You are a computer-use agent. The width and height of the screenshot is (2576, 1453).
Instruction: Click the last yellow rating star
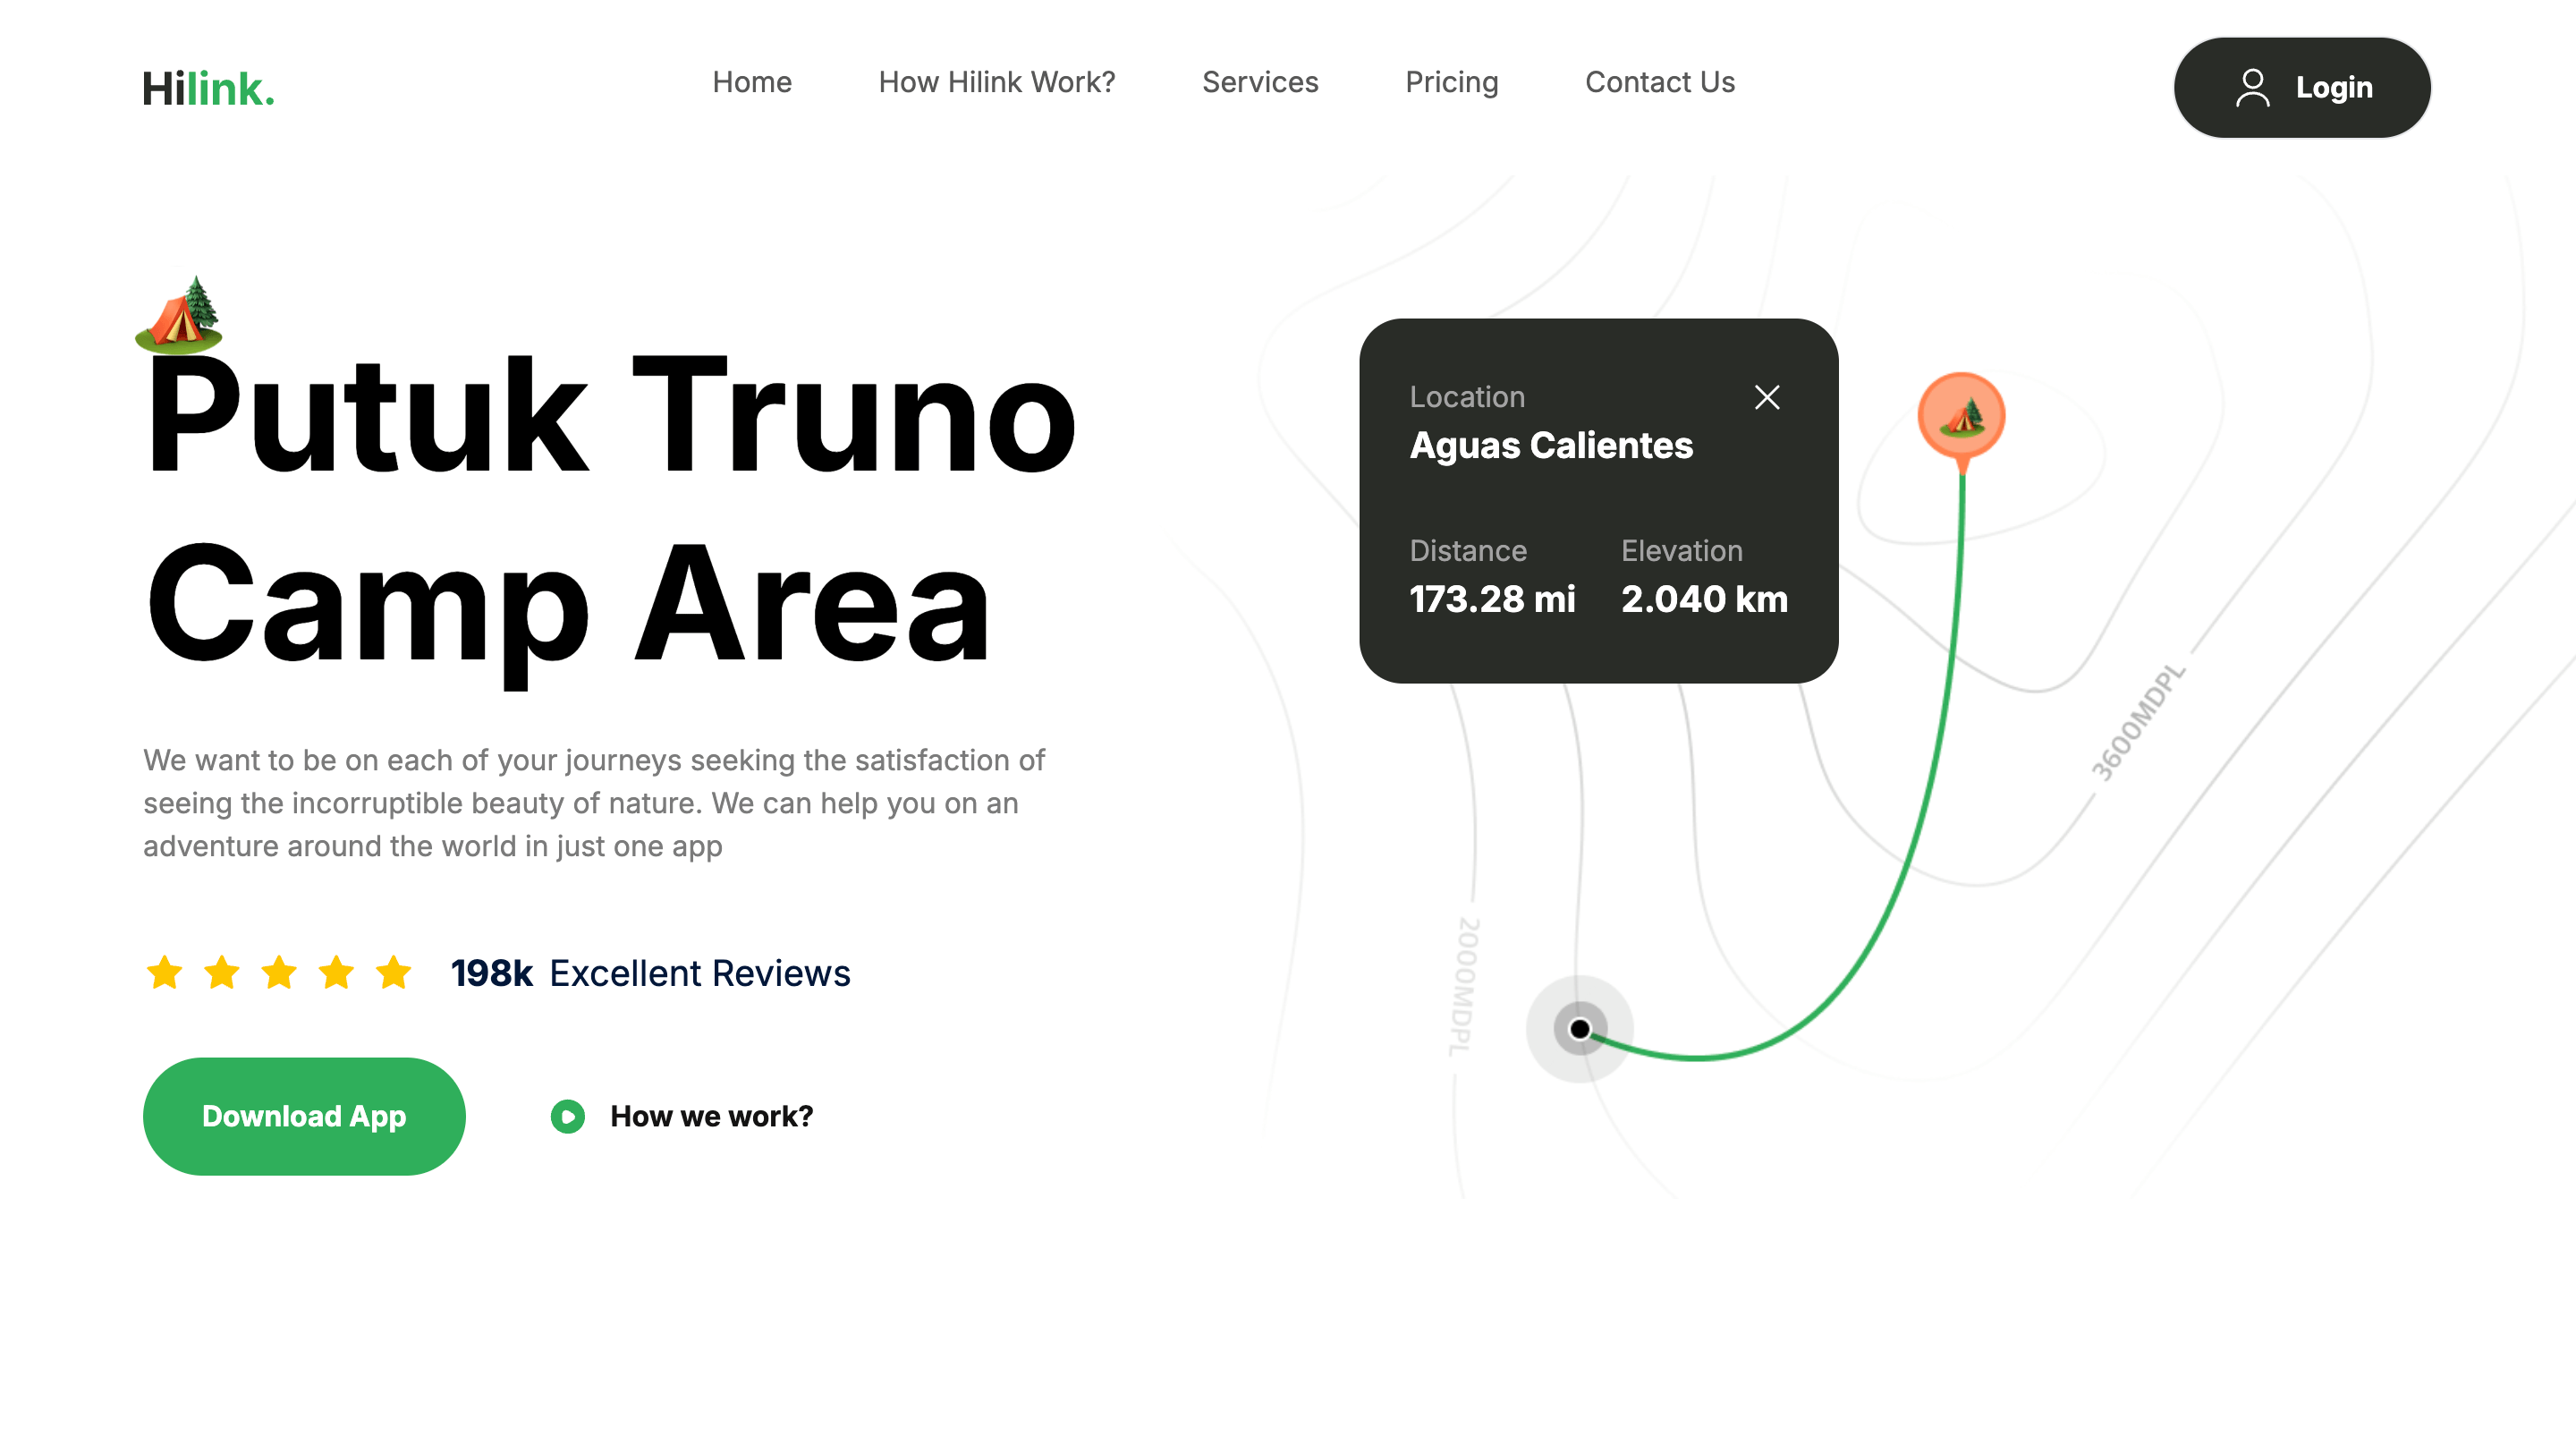click(x=393, y=972)
